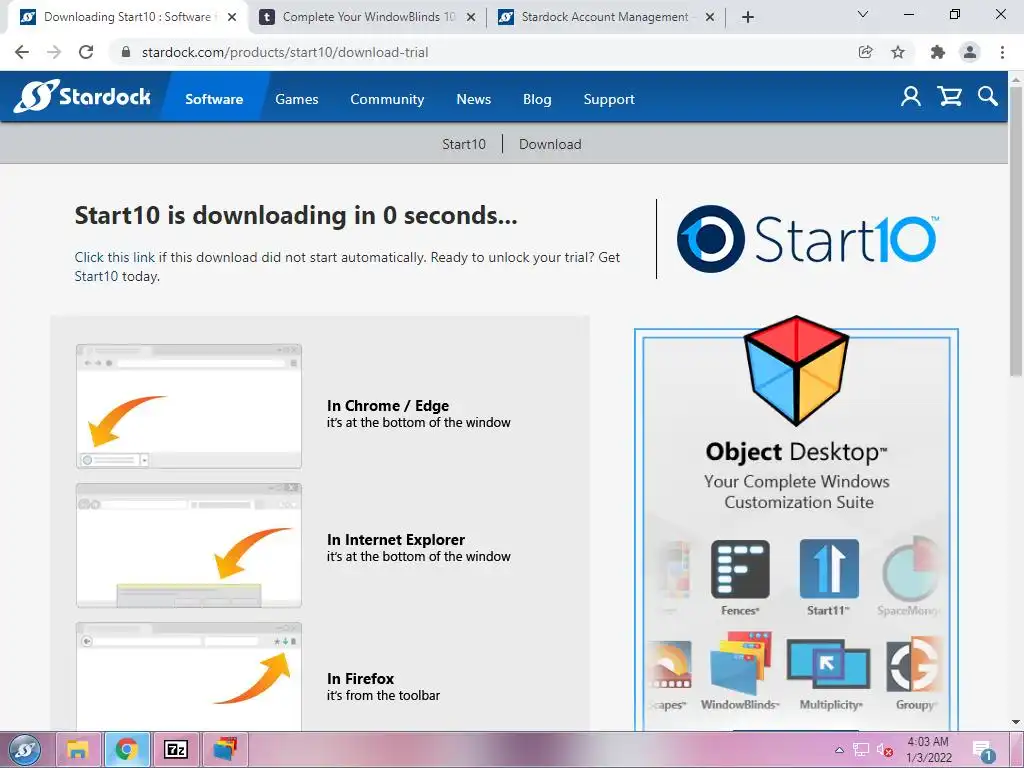
Task: Click the network tray icon
Action: click(x=861, y=750)
